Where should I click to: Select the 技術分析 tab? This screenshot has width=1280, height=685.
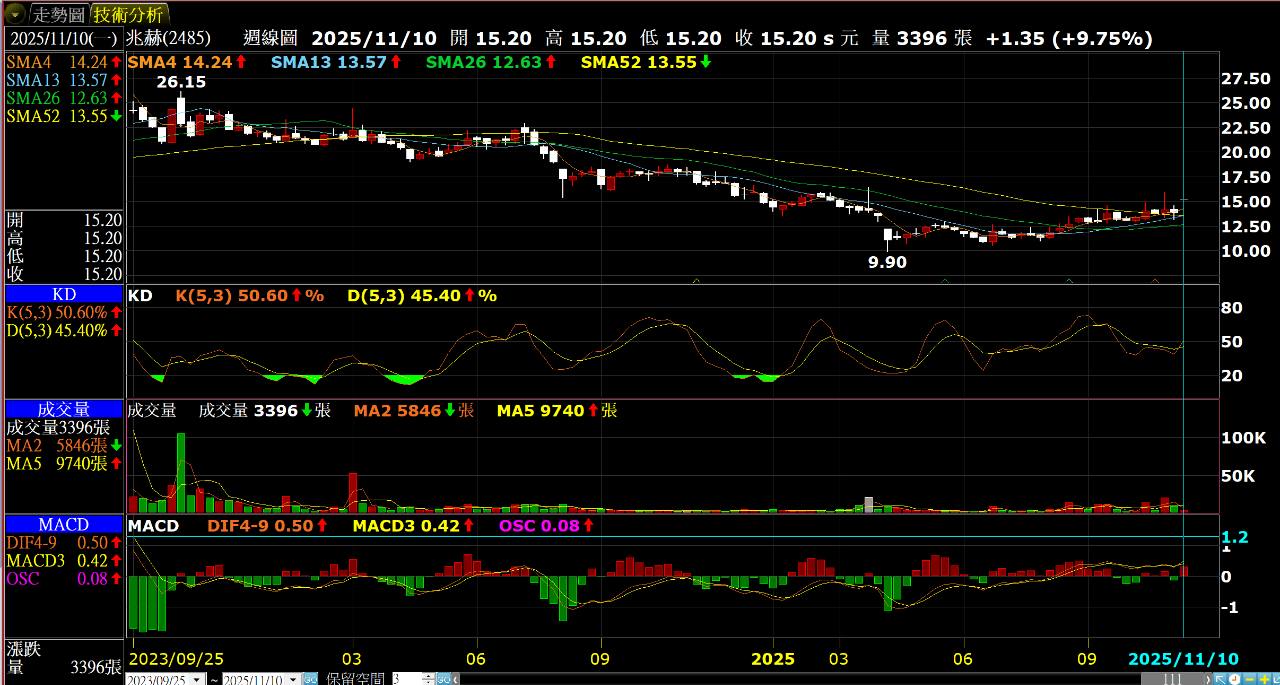tap(129, 14)
